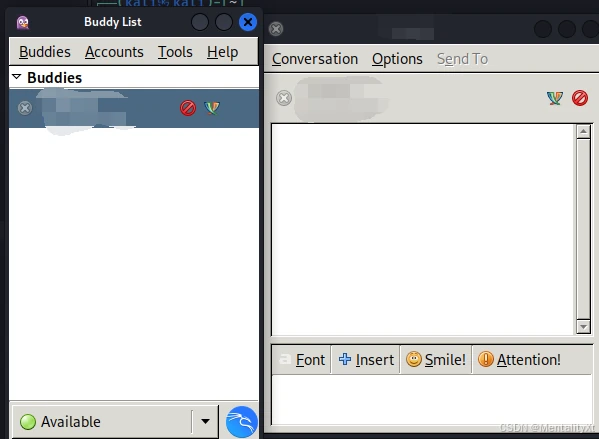Image resolution: width=599 pixels, height=439 pixels.
Task: Click the red blocked icon in conversation header
Action: pos(580,98)
